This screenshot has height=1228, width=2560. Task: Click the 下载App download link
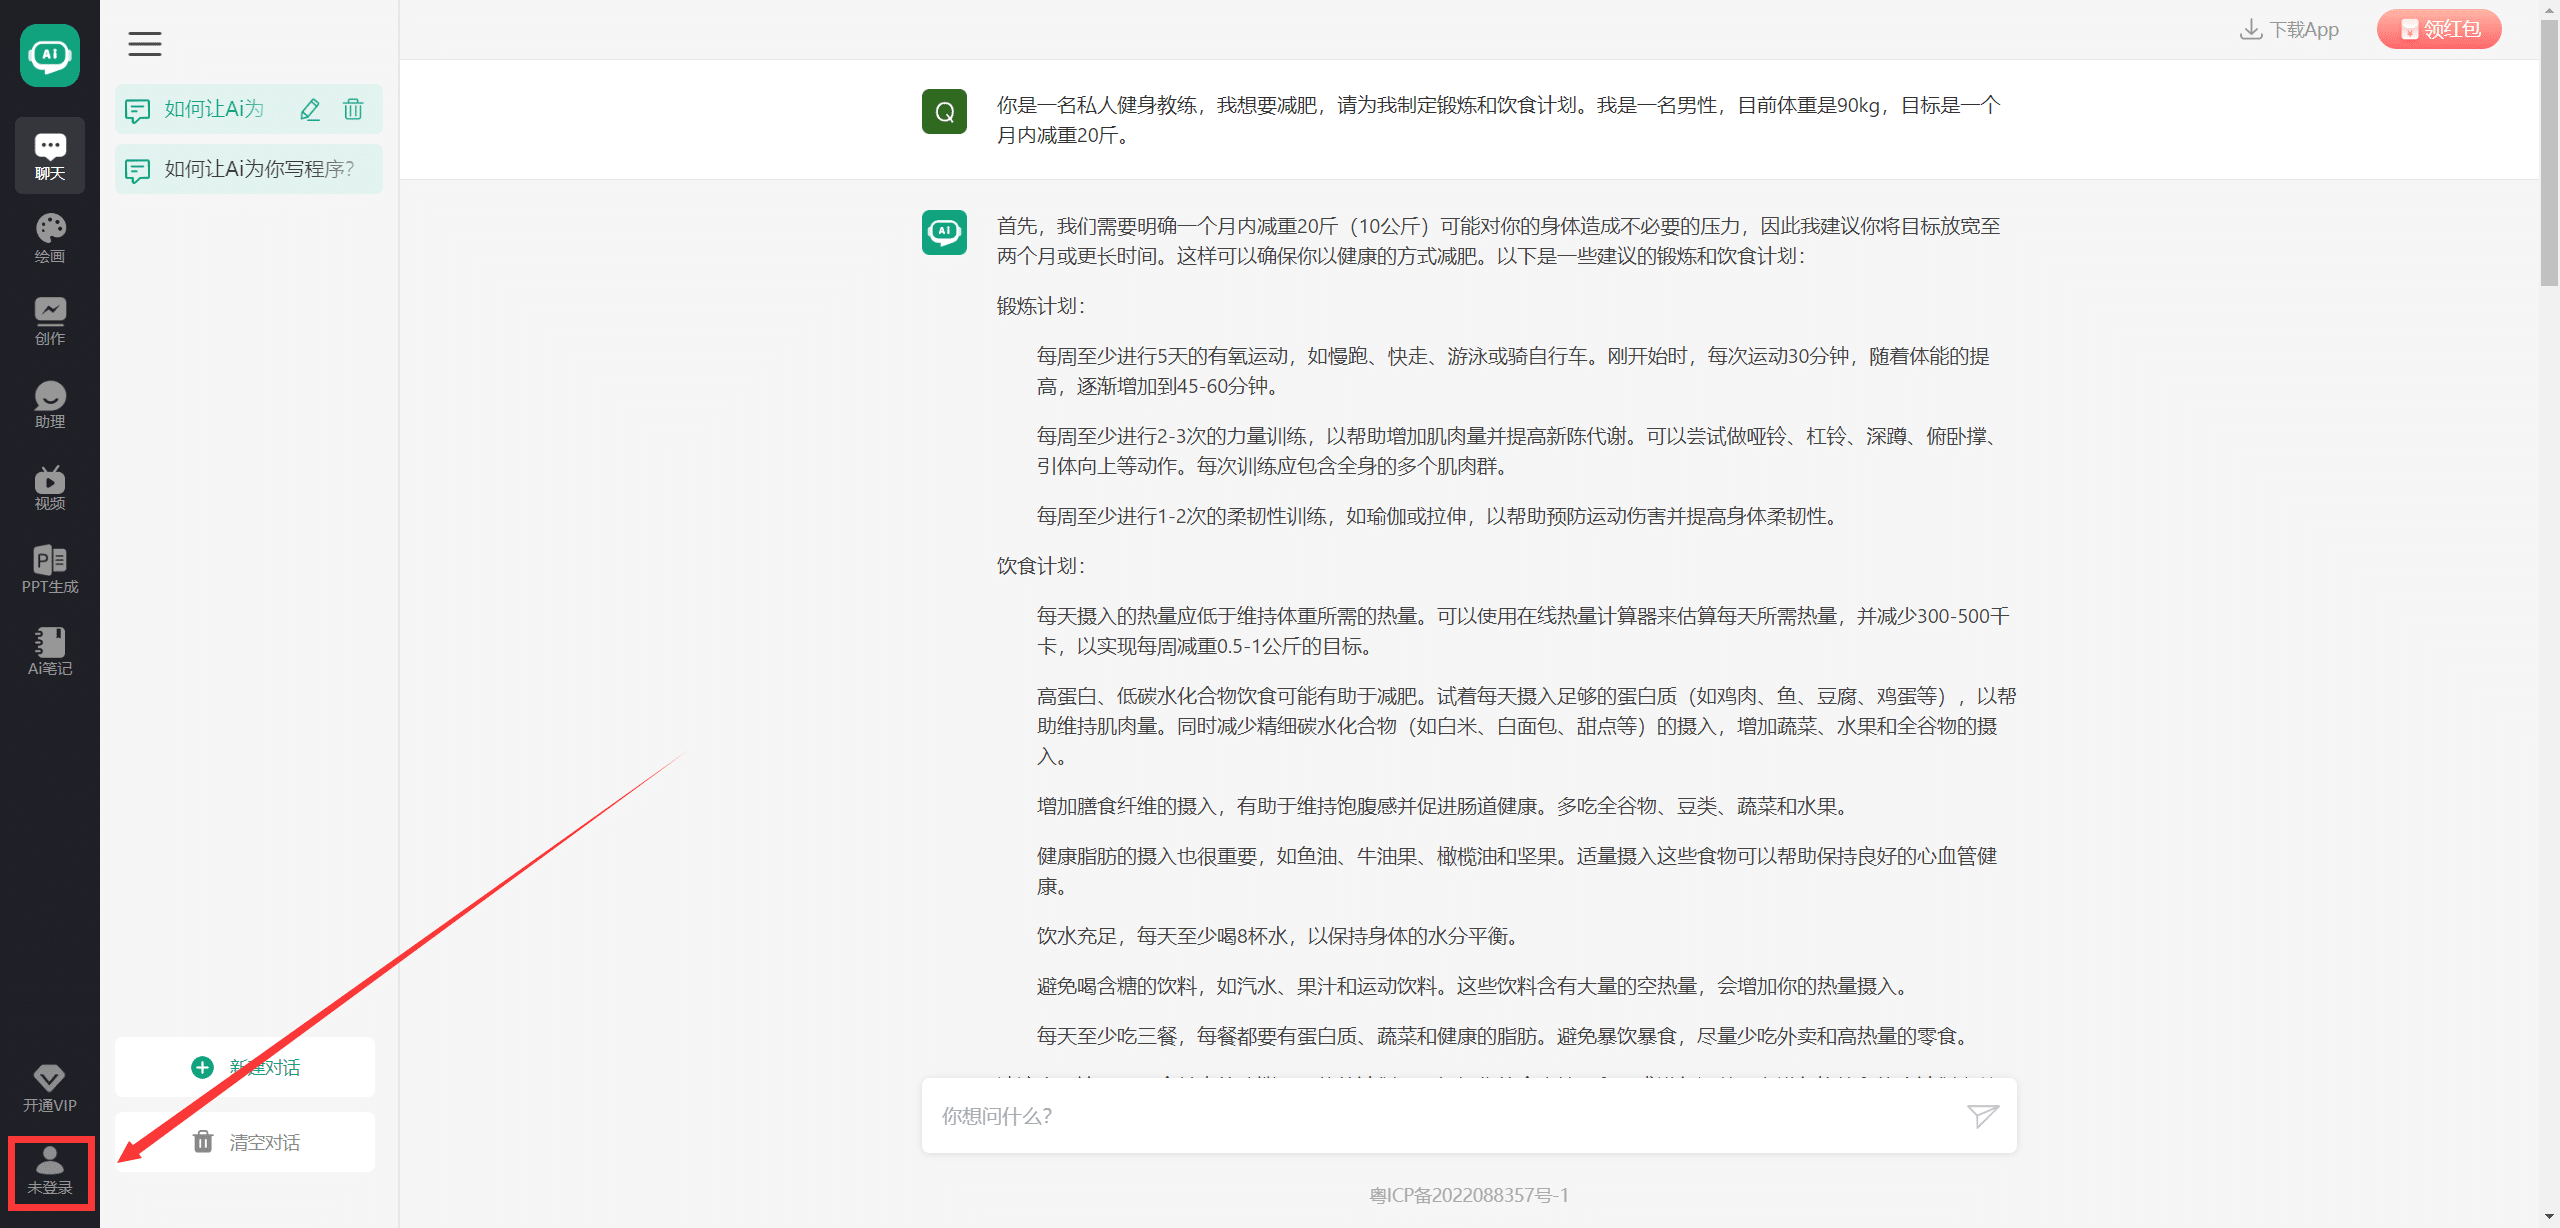point(2289,29)
